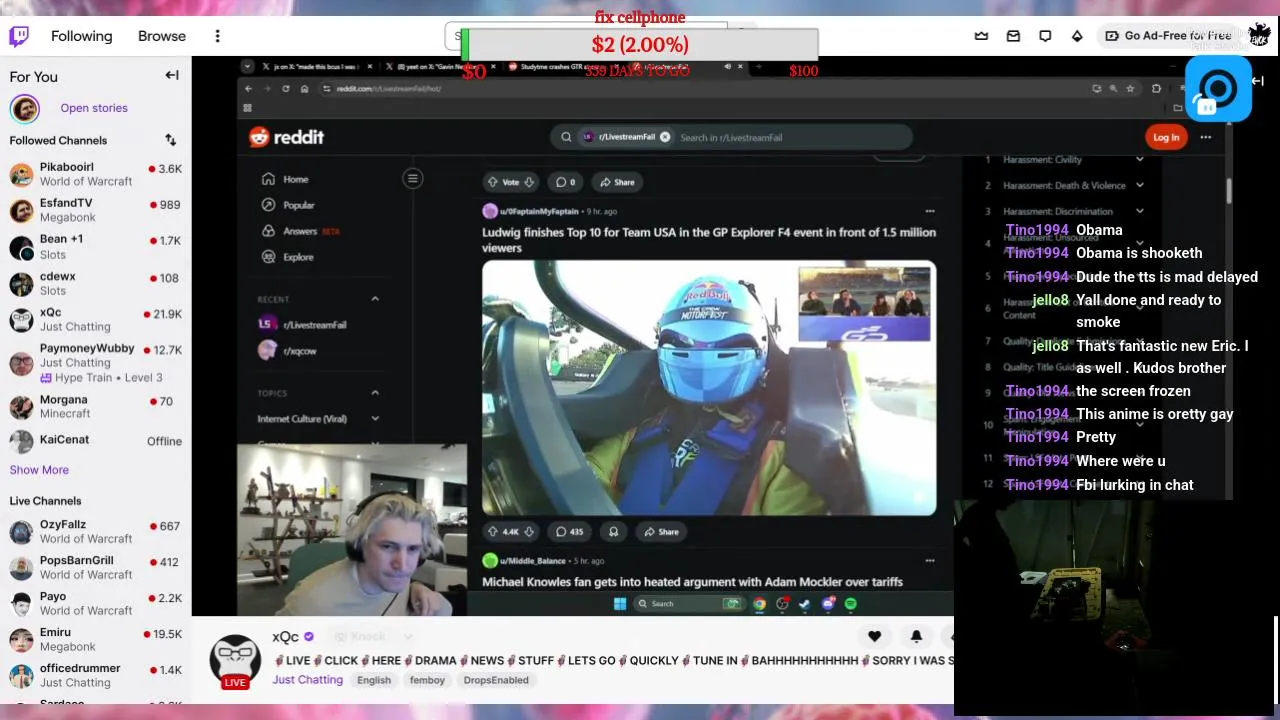This screenshot has width=1280, height=720.
Task: Expand Harassment: Civility rule
Action: point(1139,159)
